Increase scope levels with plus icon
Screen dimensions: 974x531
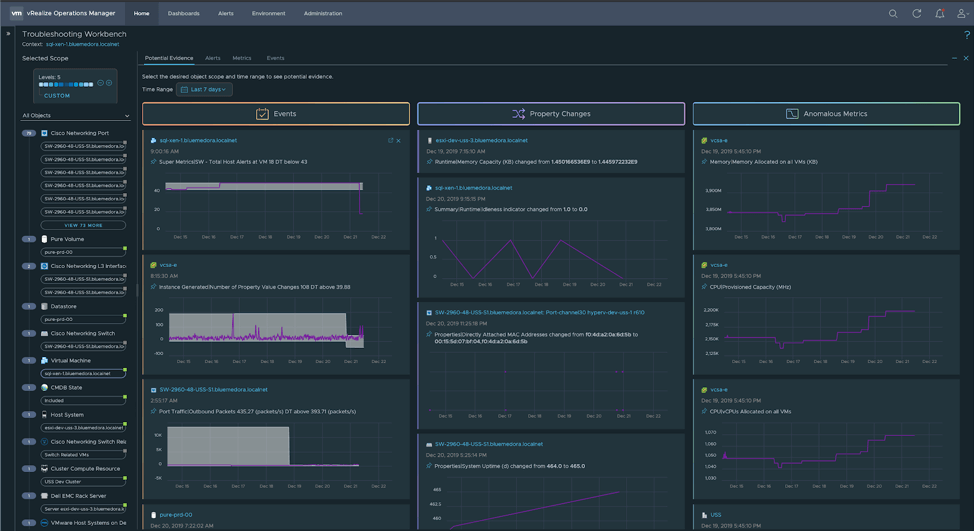click(x=109, y=83)
